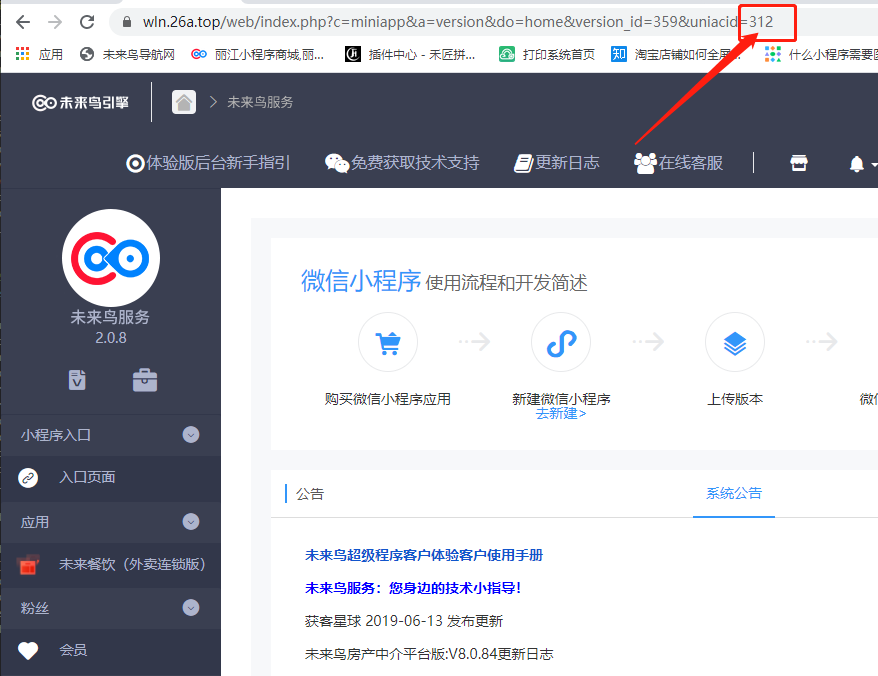Click heart icon beside 会员
878x676 pixels.
point(28,651)
